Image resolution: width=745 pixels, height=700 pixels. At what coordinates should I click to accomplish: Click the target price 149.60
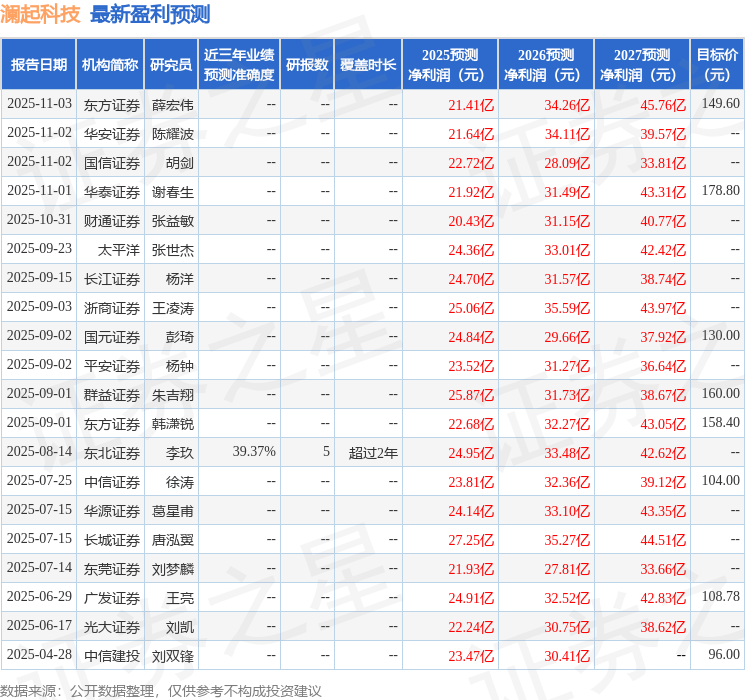[721, 104]
